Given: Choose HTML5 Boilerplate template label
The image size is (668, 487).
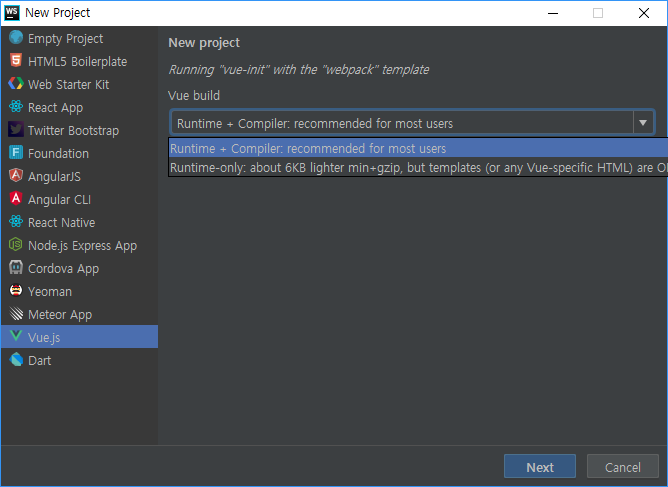Looking at the screenshot, I should click(78, 61).
